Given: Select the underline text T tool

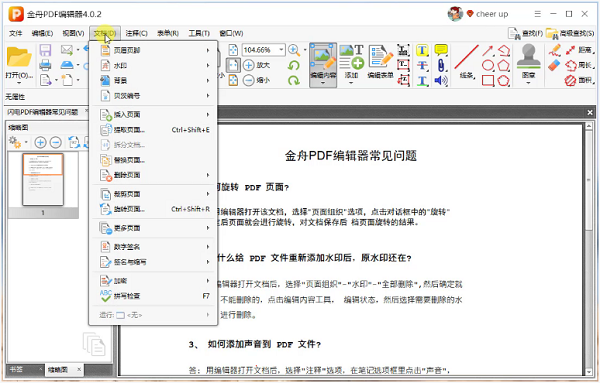Looking at the screenshot, I should 422,81.
